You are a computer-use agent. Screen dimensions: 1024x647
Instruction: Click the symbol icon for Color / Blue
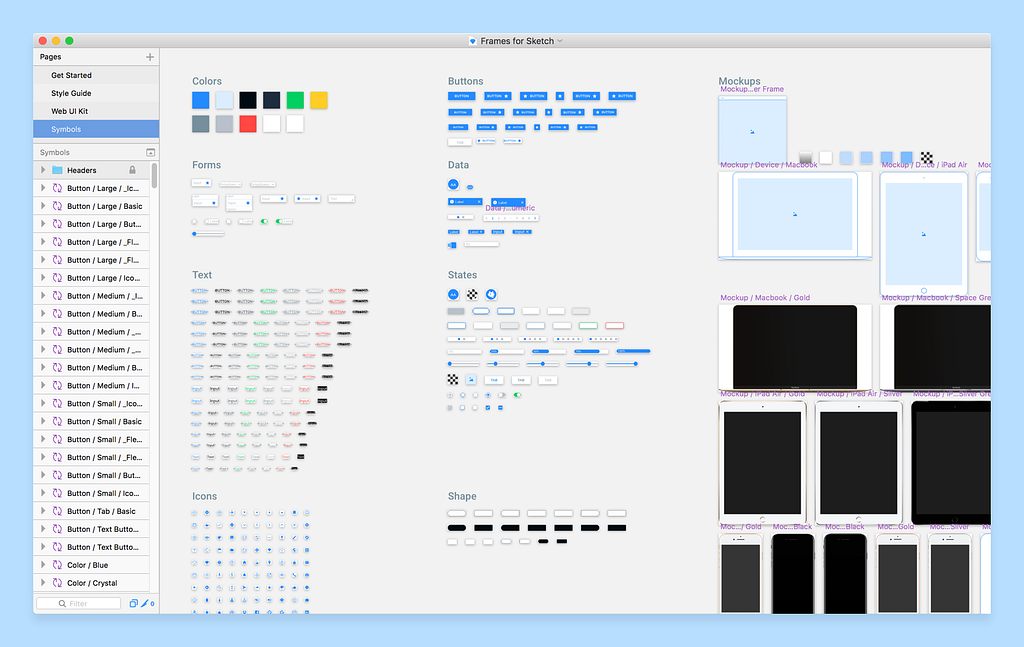tap(57, 565)
